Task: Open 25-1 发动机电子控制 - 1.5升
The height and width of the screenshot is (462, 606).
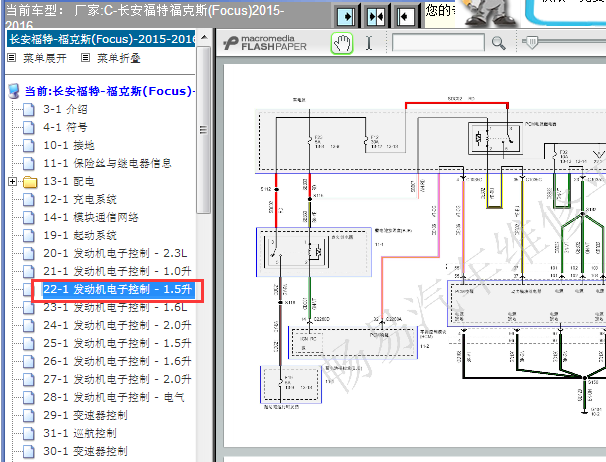Action: [117, 343]
